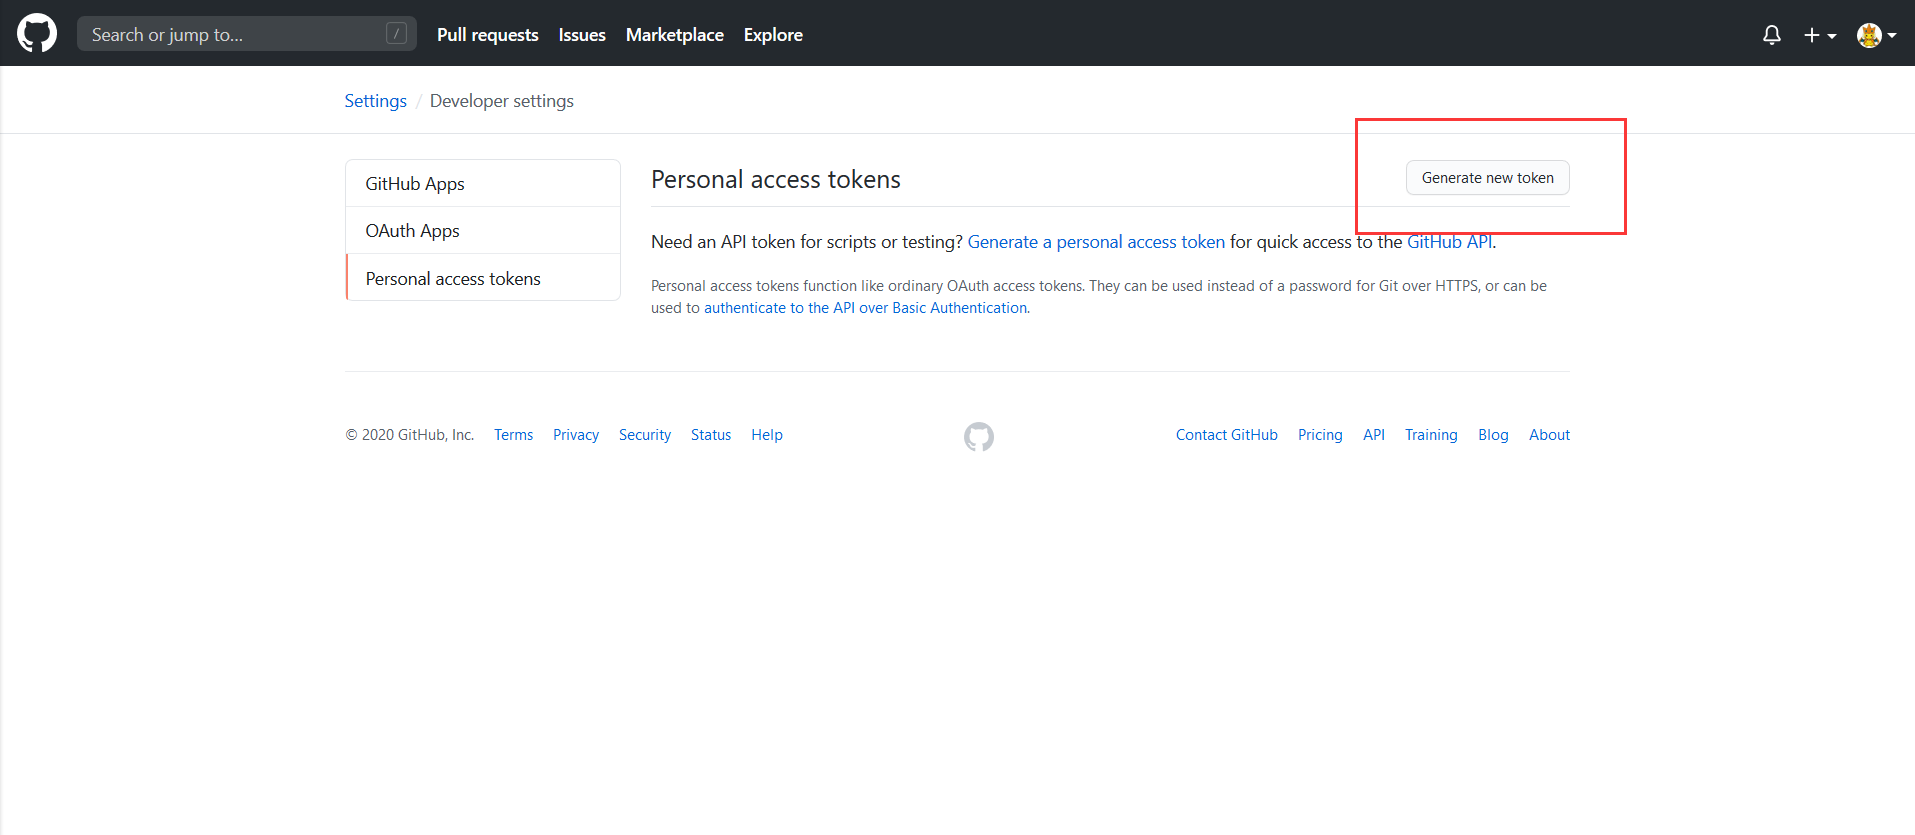Open Marketplace from the header
The image size is (1915, 835).
(674, 35)
